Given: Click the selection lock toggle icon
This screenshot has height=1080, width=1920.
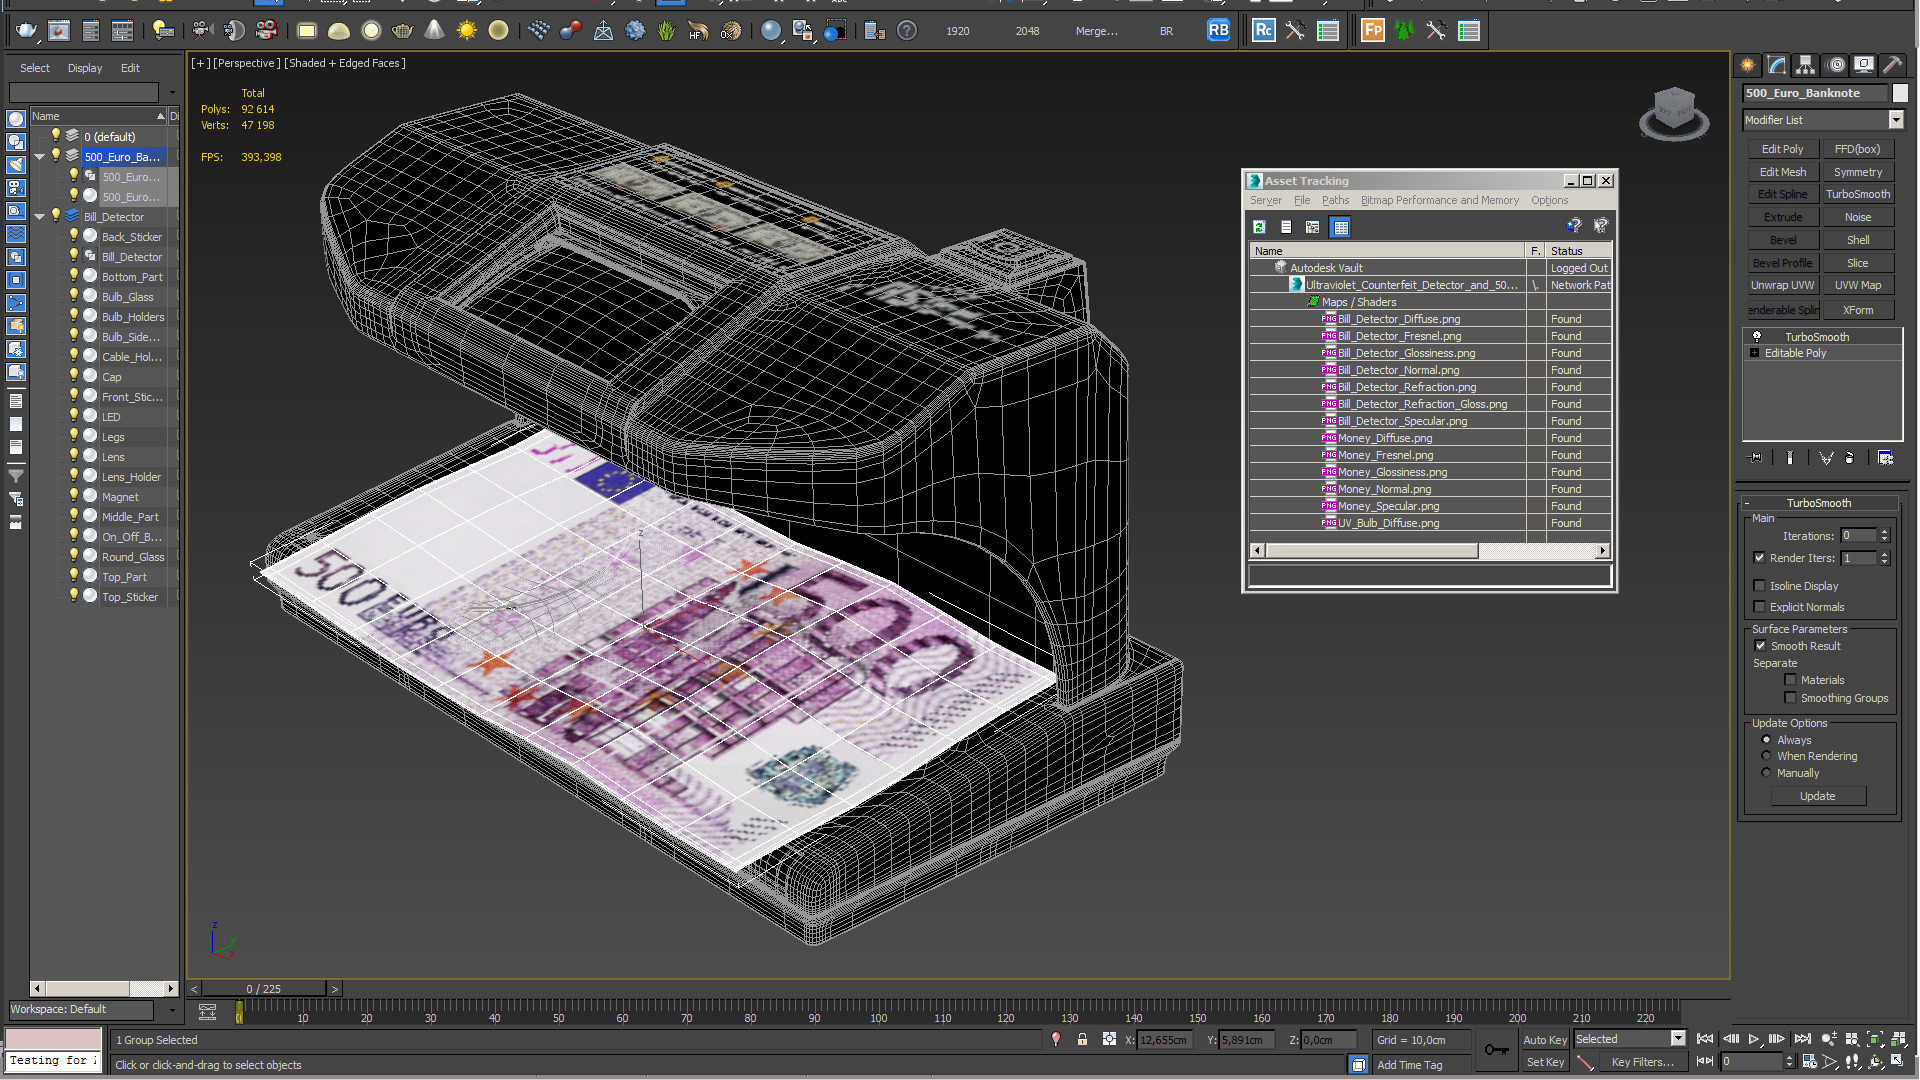Looking at the screenshot, I should pos(1082,1039).
